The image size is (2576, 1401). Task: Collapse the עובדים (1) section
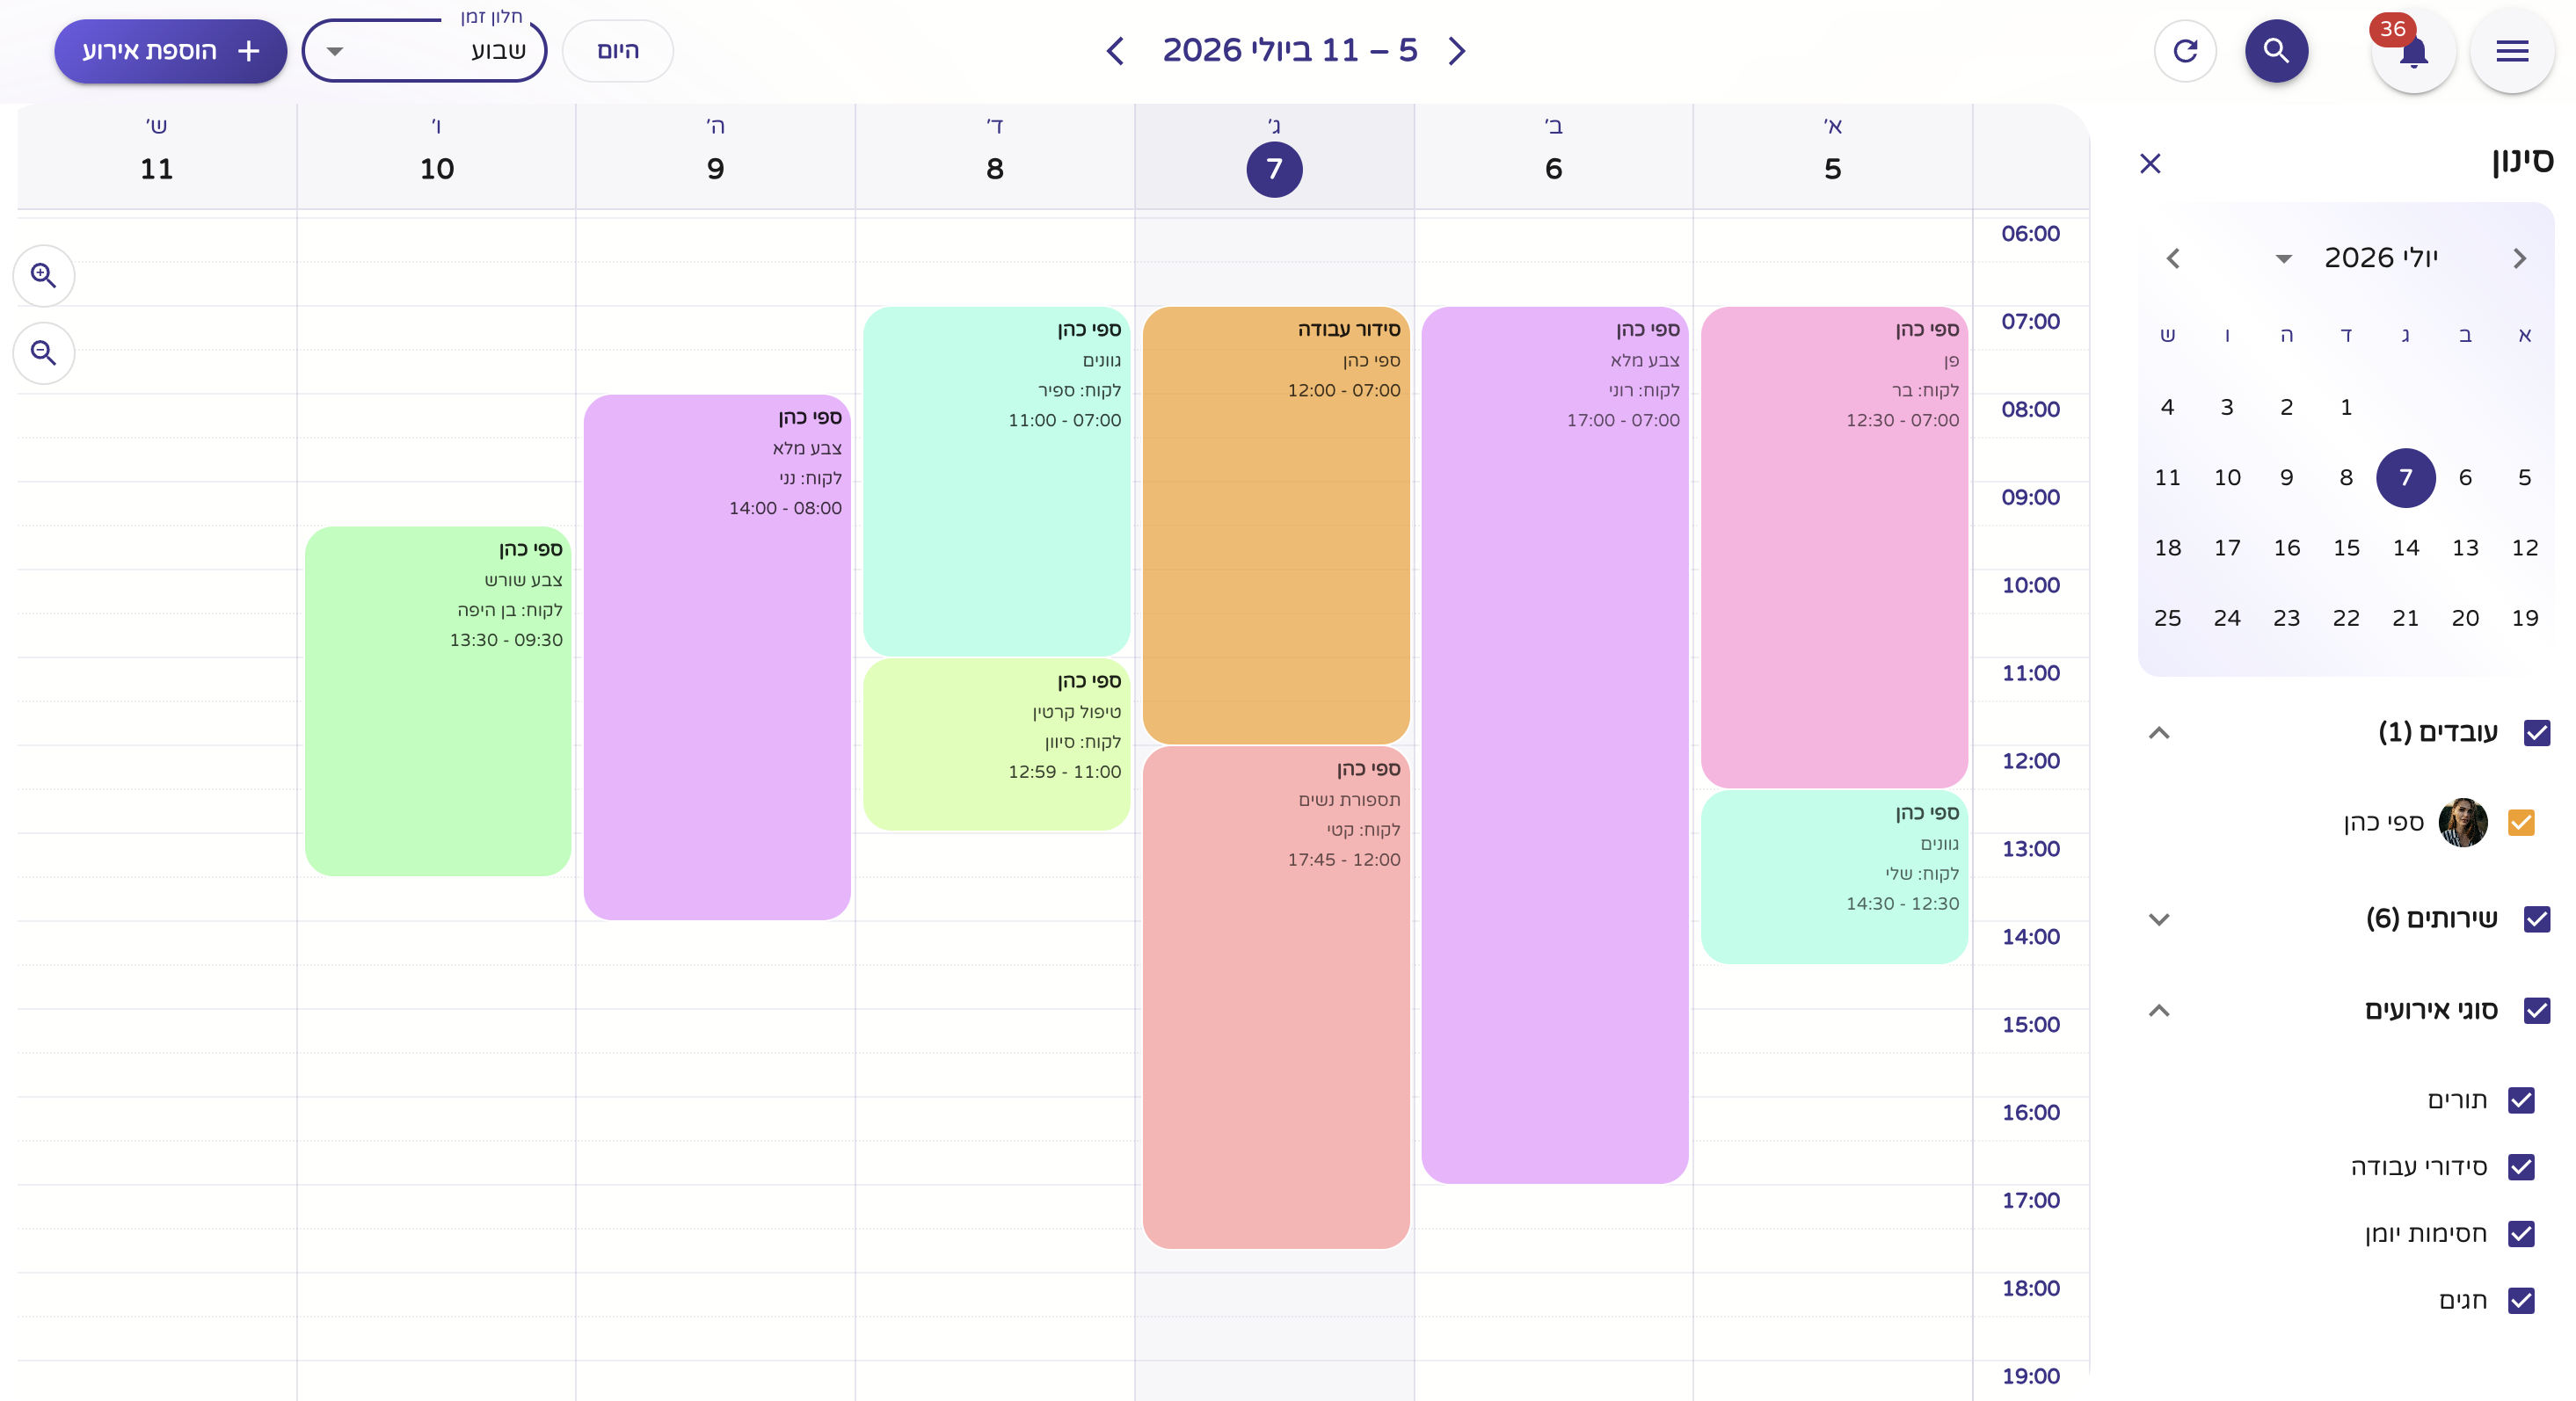point(2159,733)
